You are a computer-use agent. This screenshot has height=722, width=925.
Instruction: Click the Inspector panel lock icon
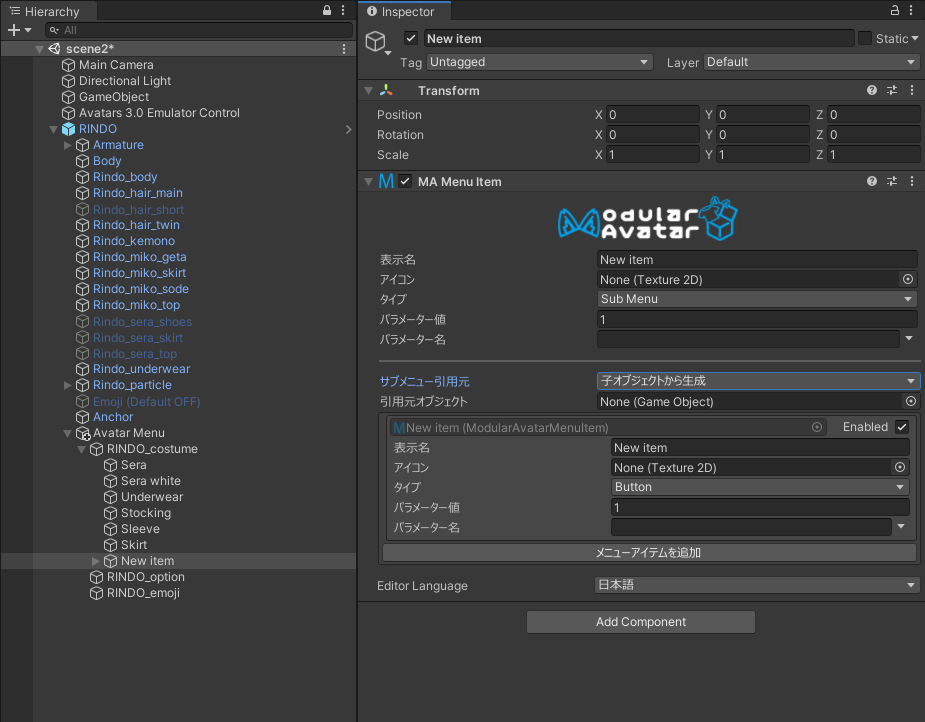(x=895, y=10)
